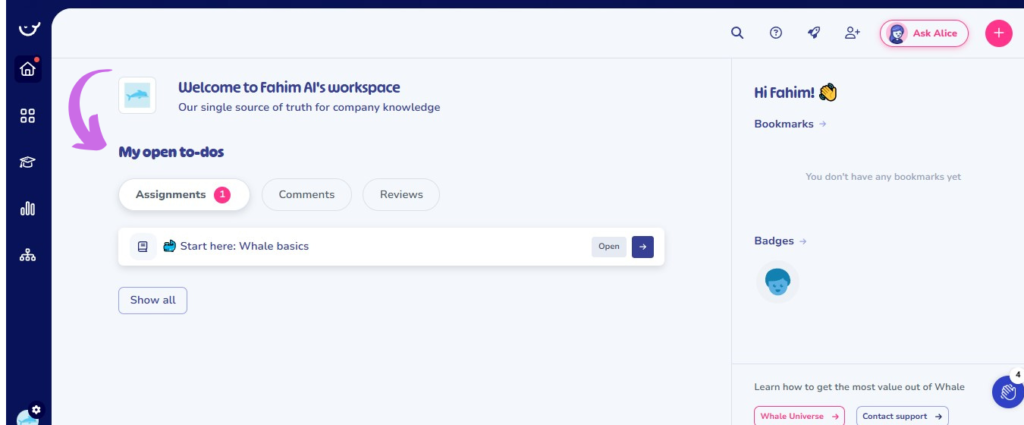Open Whale basics with the arrow button
The height and width of the screenshot is (425, 1024).
[643, 247]
